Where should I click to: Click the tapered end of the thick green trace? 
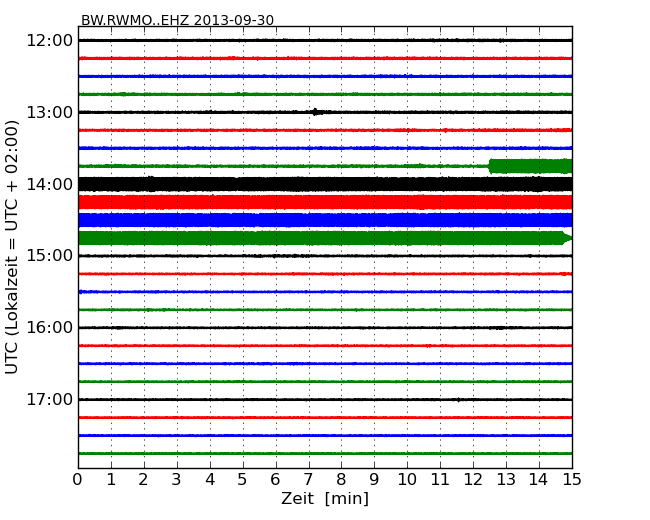(567, 238)
